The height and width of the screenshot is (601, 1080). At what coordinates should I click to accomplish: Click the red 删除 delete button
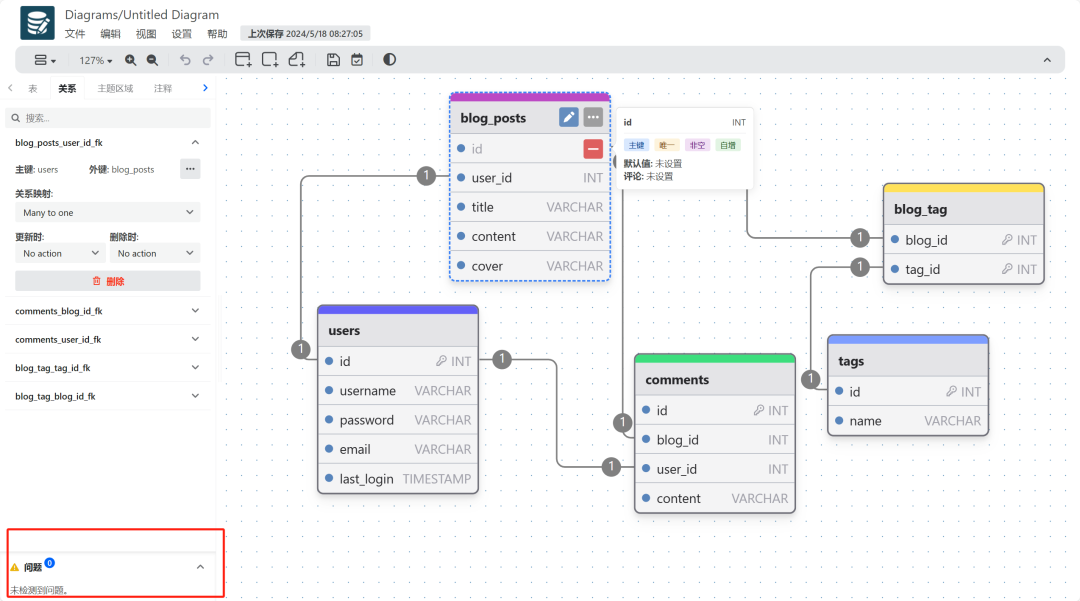(108, 281)
